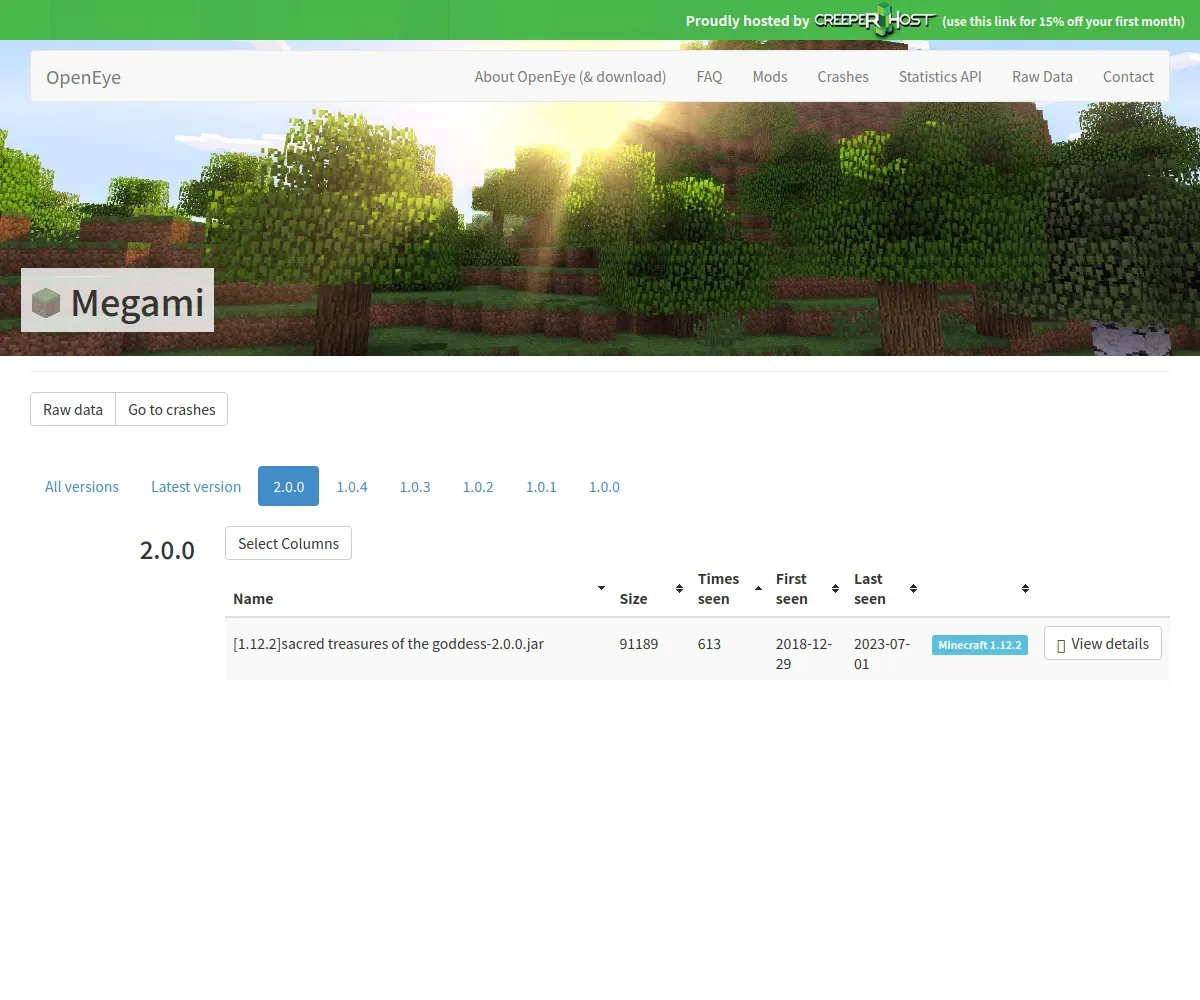Viewport: 1200px width, 1000px height.
Task: Sort by First seen arrows
Action: 835,588
